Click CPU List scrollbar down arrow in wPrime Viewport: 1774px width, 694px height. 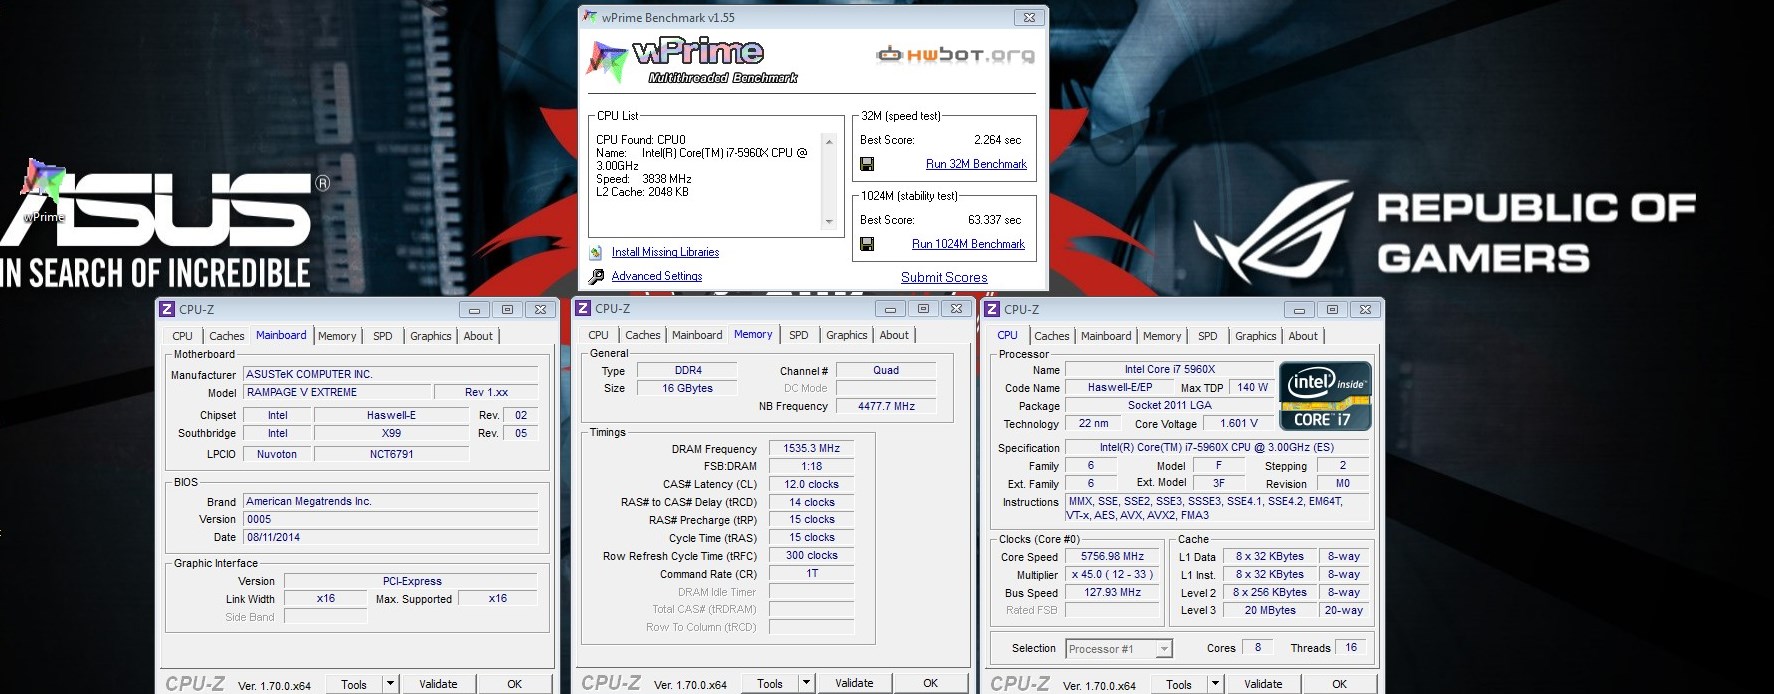coord(829,221)
